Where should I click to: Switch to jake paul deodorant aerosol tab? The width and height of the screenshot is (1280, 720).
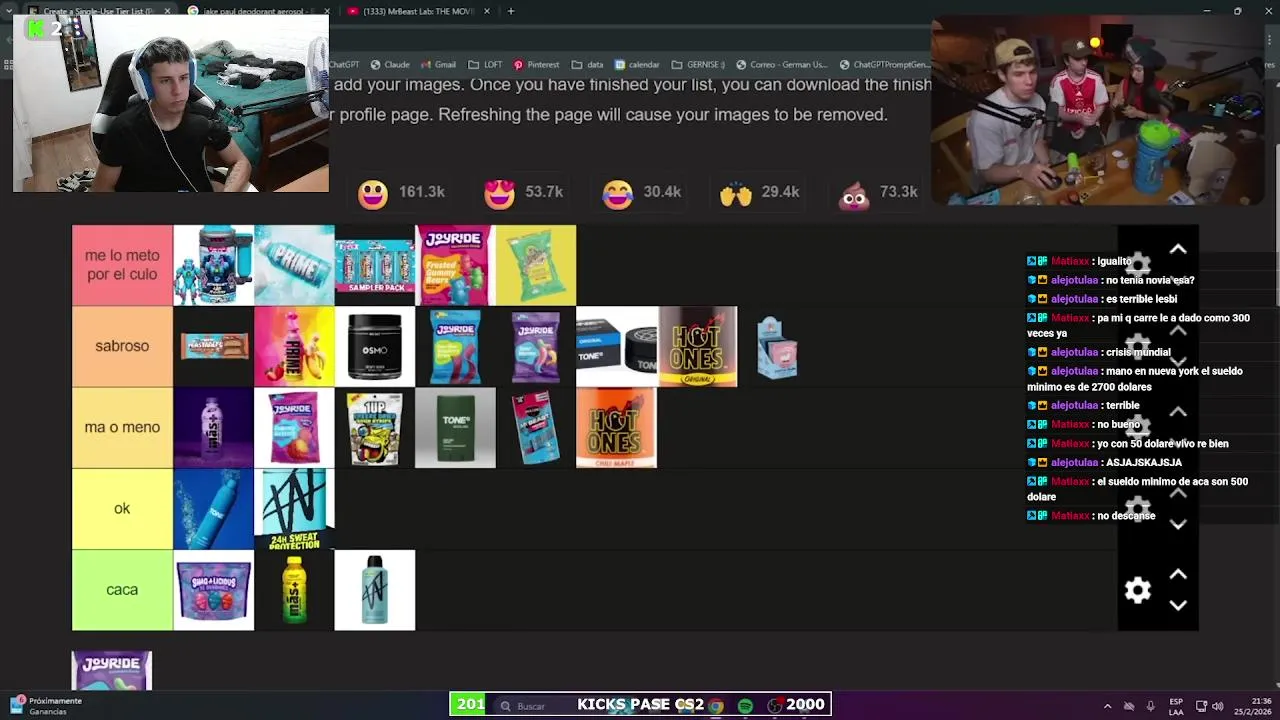(x=259, y=11)
